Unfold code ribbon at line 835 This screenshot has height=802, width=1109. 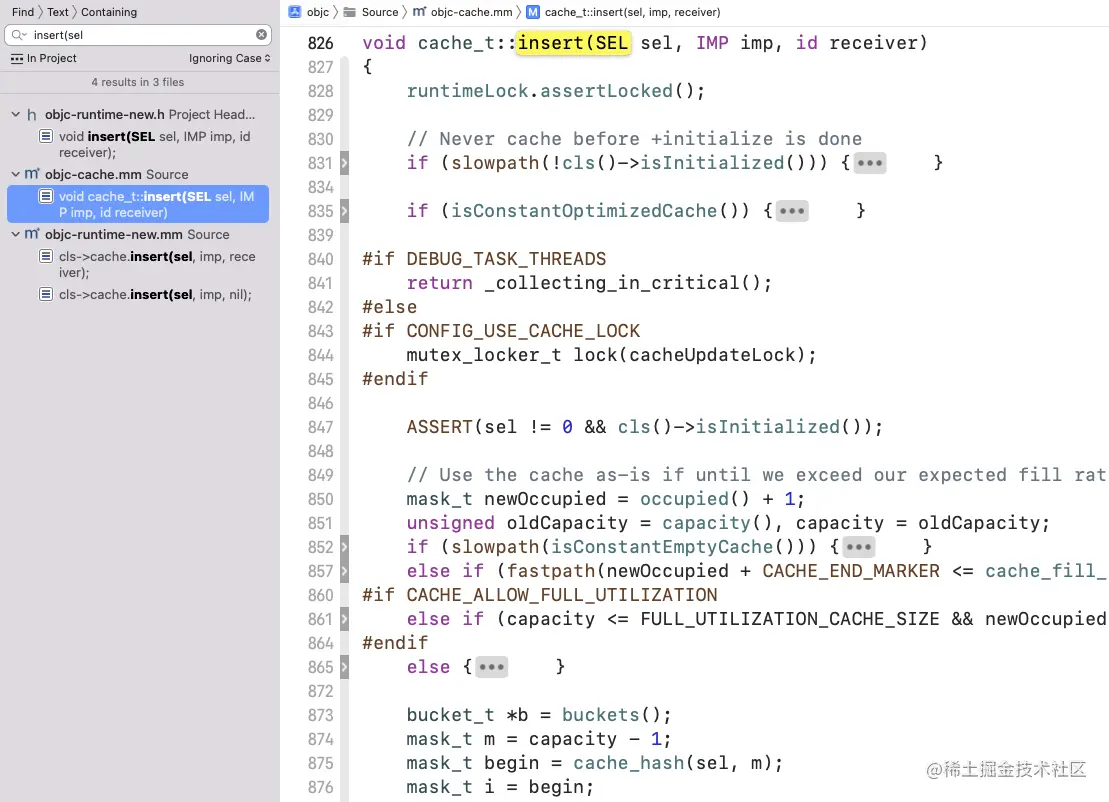[x=344, y=211]
